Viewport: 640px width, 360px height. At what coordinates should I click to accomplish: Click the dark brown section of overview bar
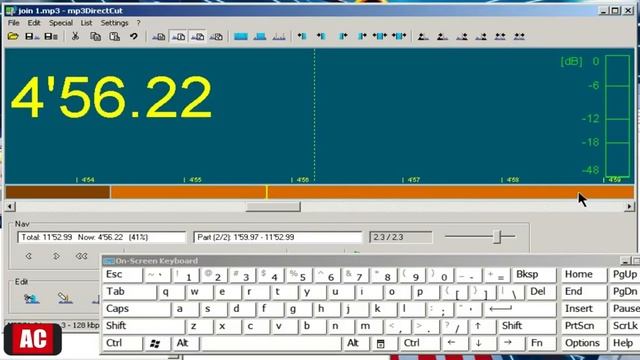(x=58, y=192)
